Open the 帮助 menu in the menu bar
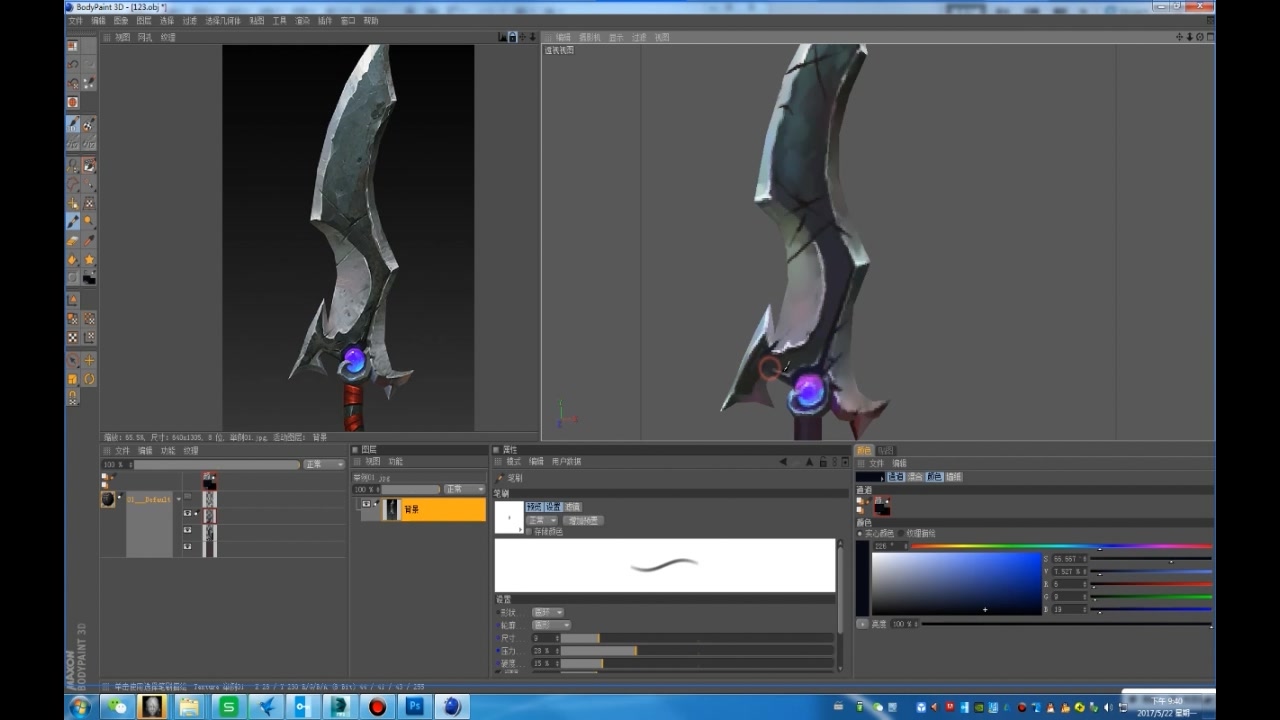The image size is (1280, 720). coord(371,20)
